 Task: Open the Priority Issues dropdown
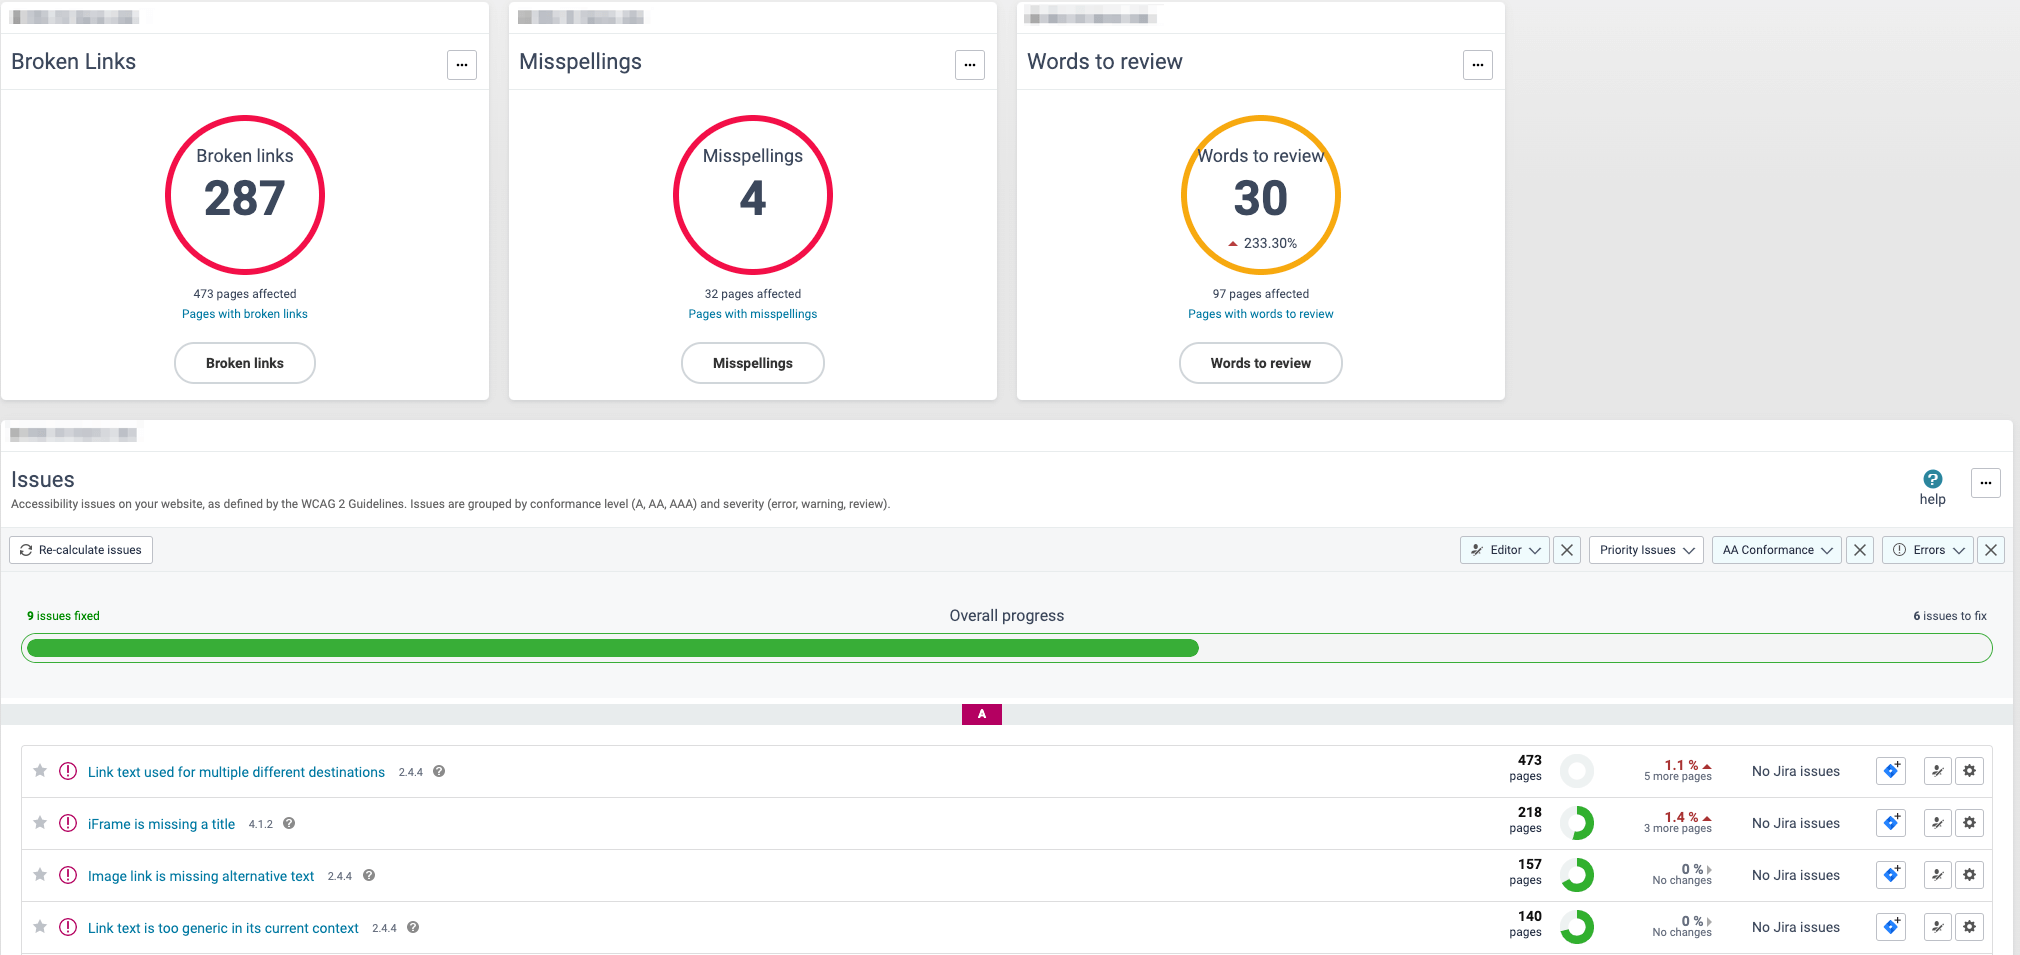(x=1645, y=550)
